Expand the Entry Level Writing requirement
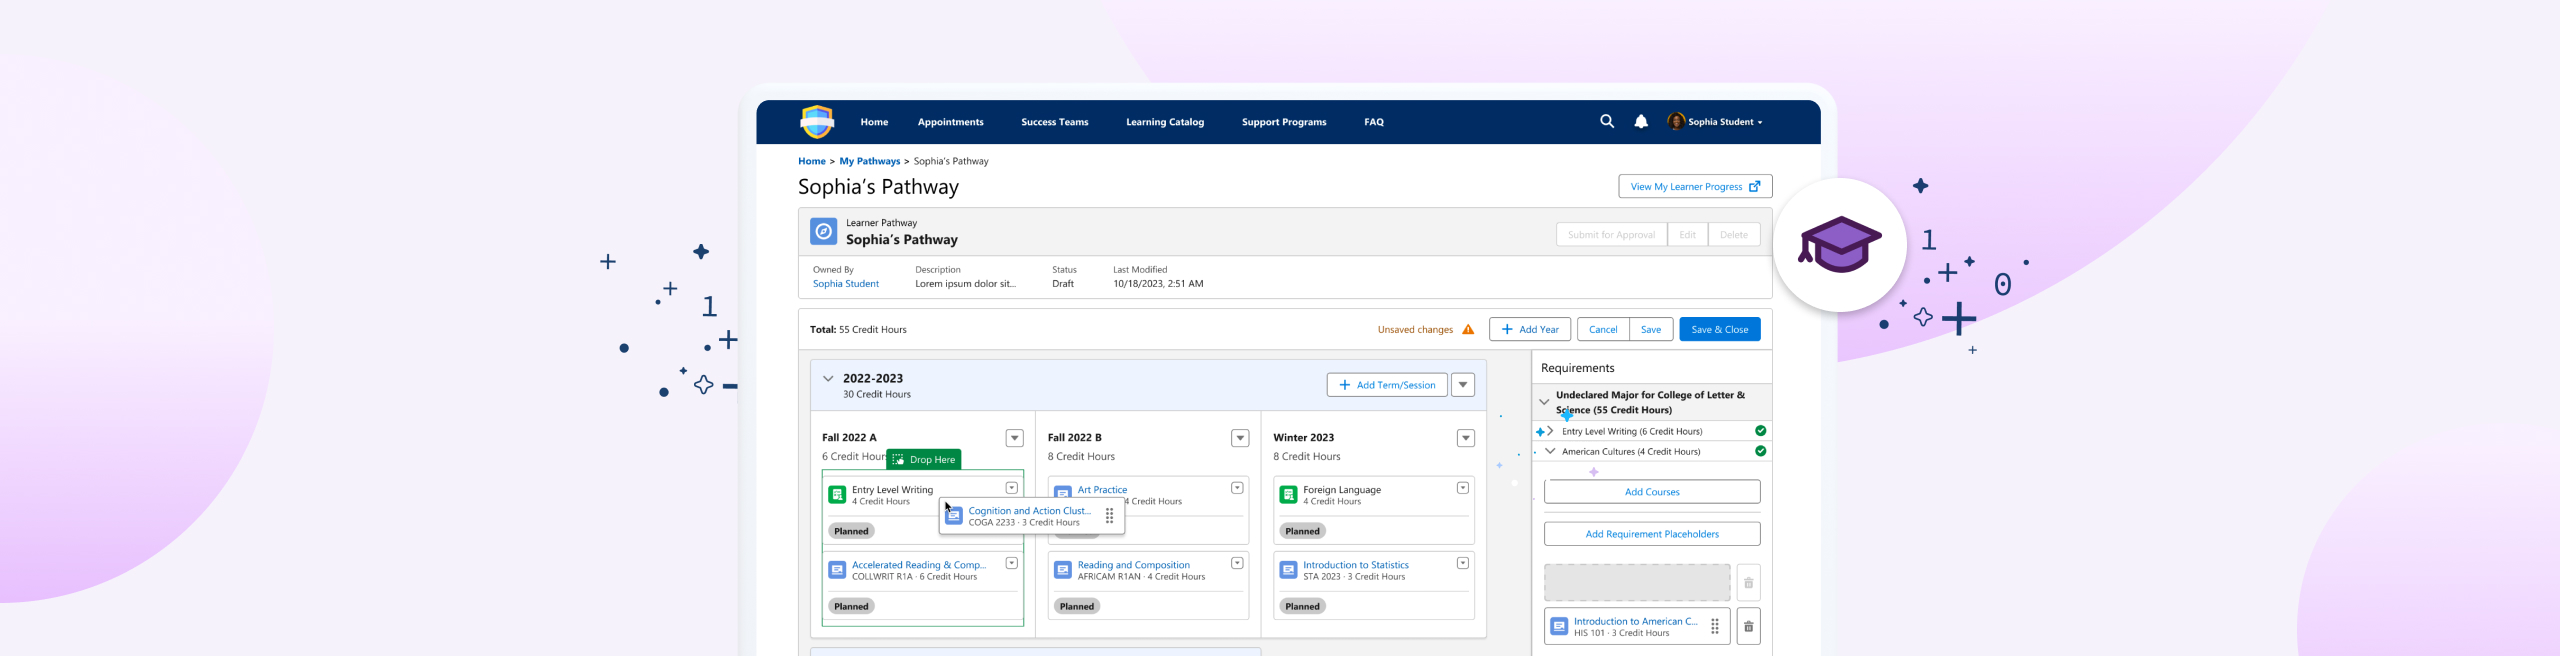Screen dimensions: 2560x656 (x=1550, y=432)
